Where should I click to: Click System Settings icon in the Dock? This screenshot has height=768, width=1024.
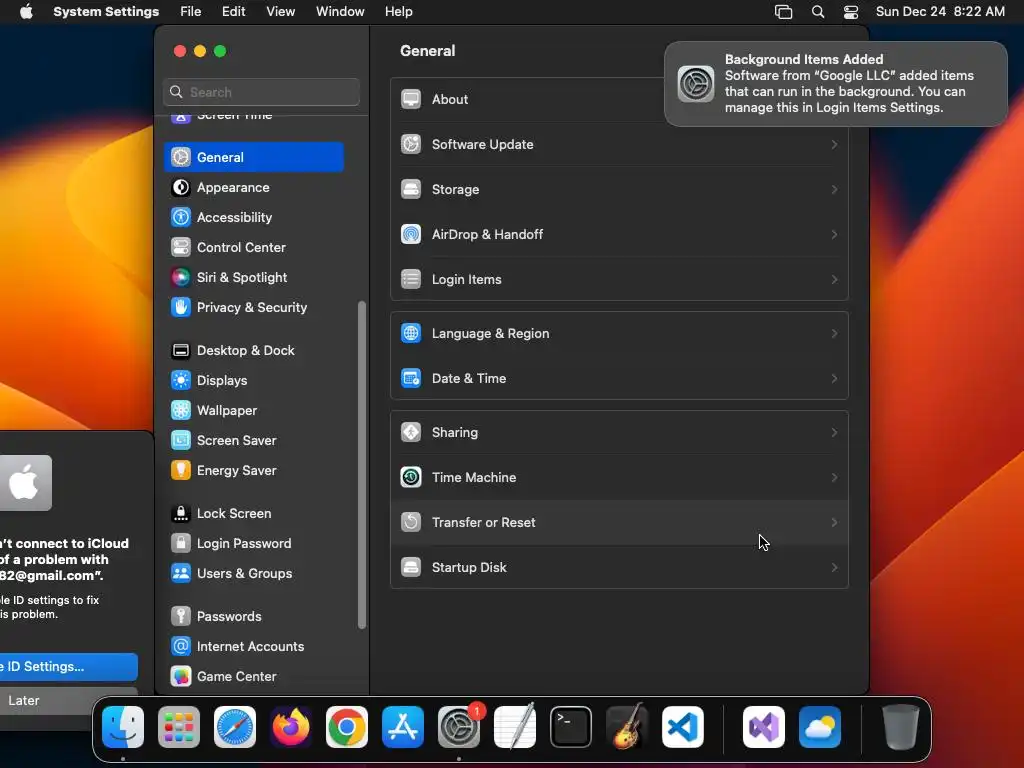459,727
